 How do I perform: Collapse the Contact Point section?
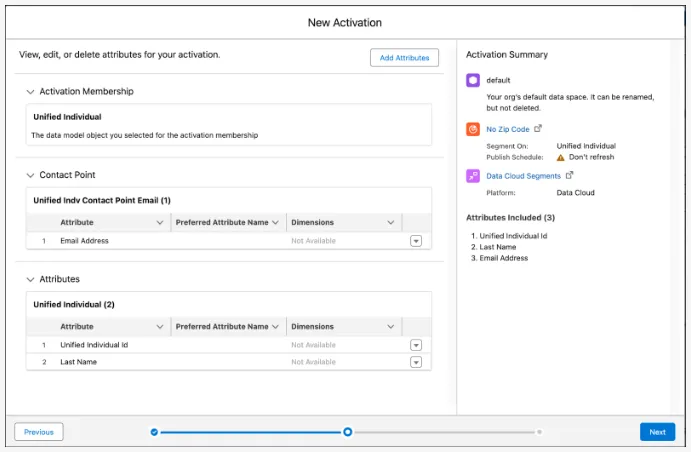coord(30,175)
